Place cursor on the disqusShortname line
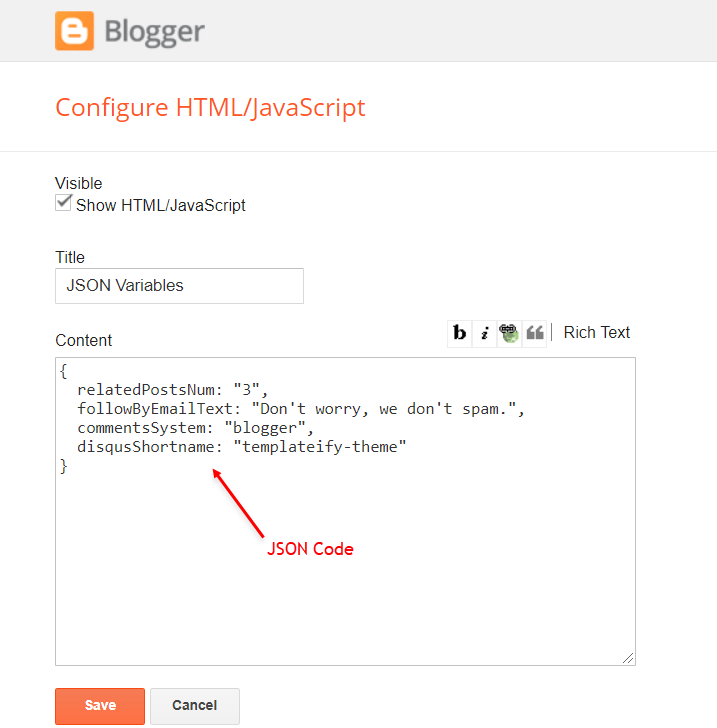Image resolution: width=717 pixels, height=728 pixels. pyautogui.click(x=241, y=447)
